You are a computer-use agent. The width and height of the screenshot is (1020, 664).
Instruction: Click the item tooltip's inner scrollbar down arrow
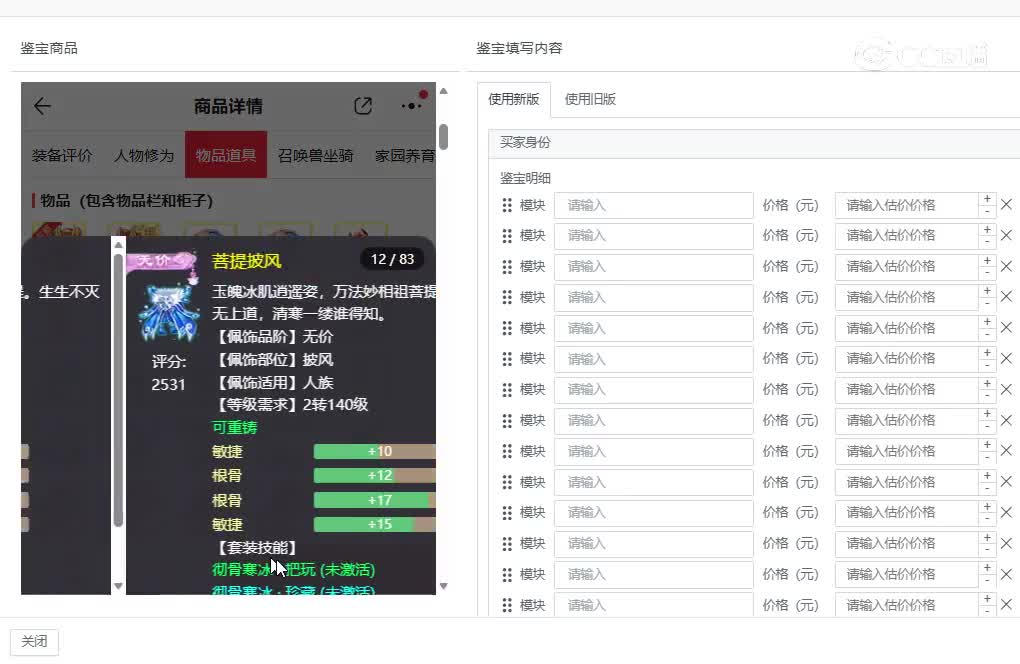pyautogui.click(x=118, y=586)
